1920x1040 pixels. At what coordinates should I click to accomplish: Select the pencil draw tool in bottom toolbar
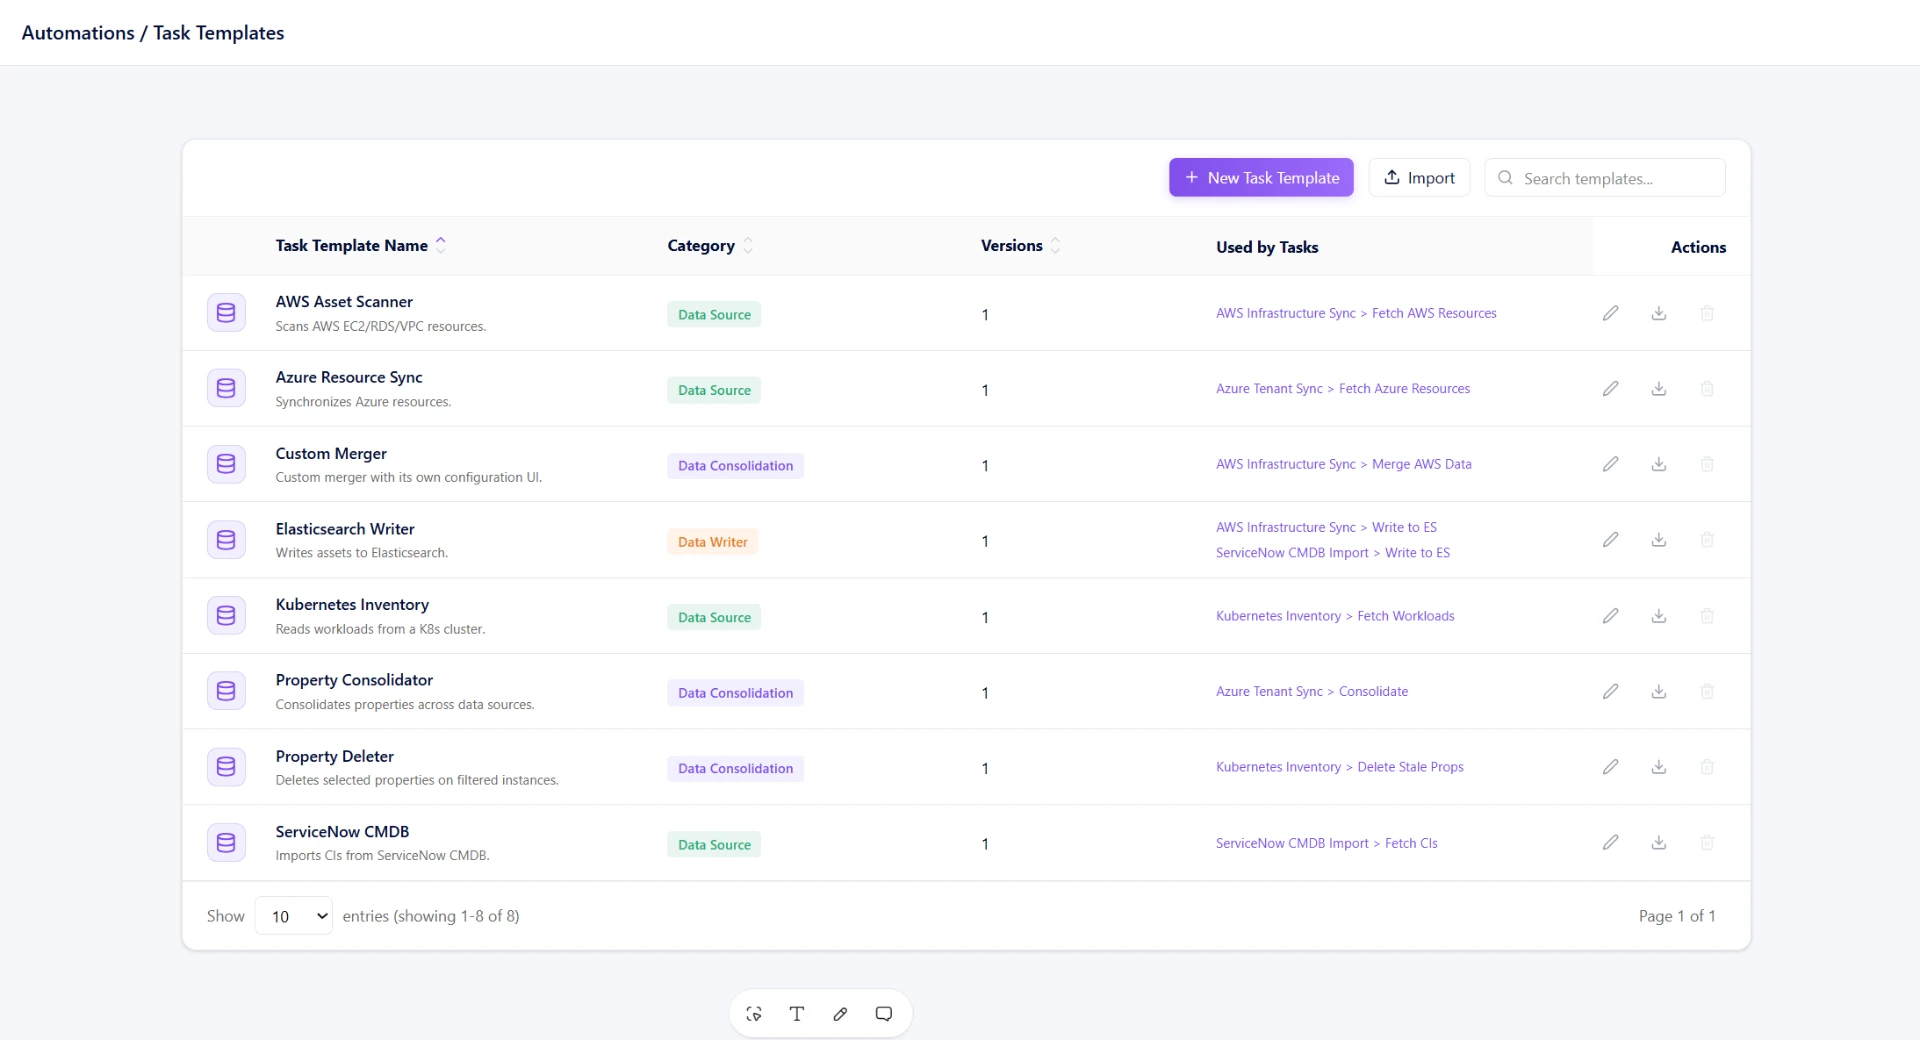point(840,1014)
